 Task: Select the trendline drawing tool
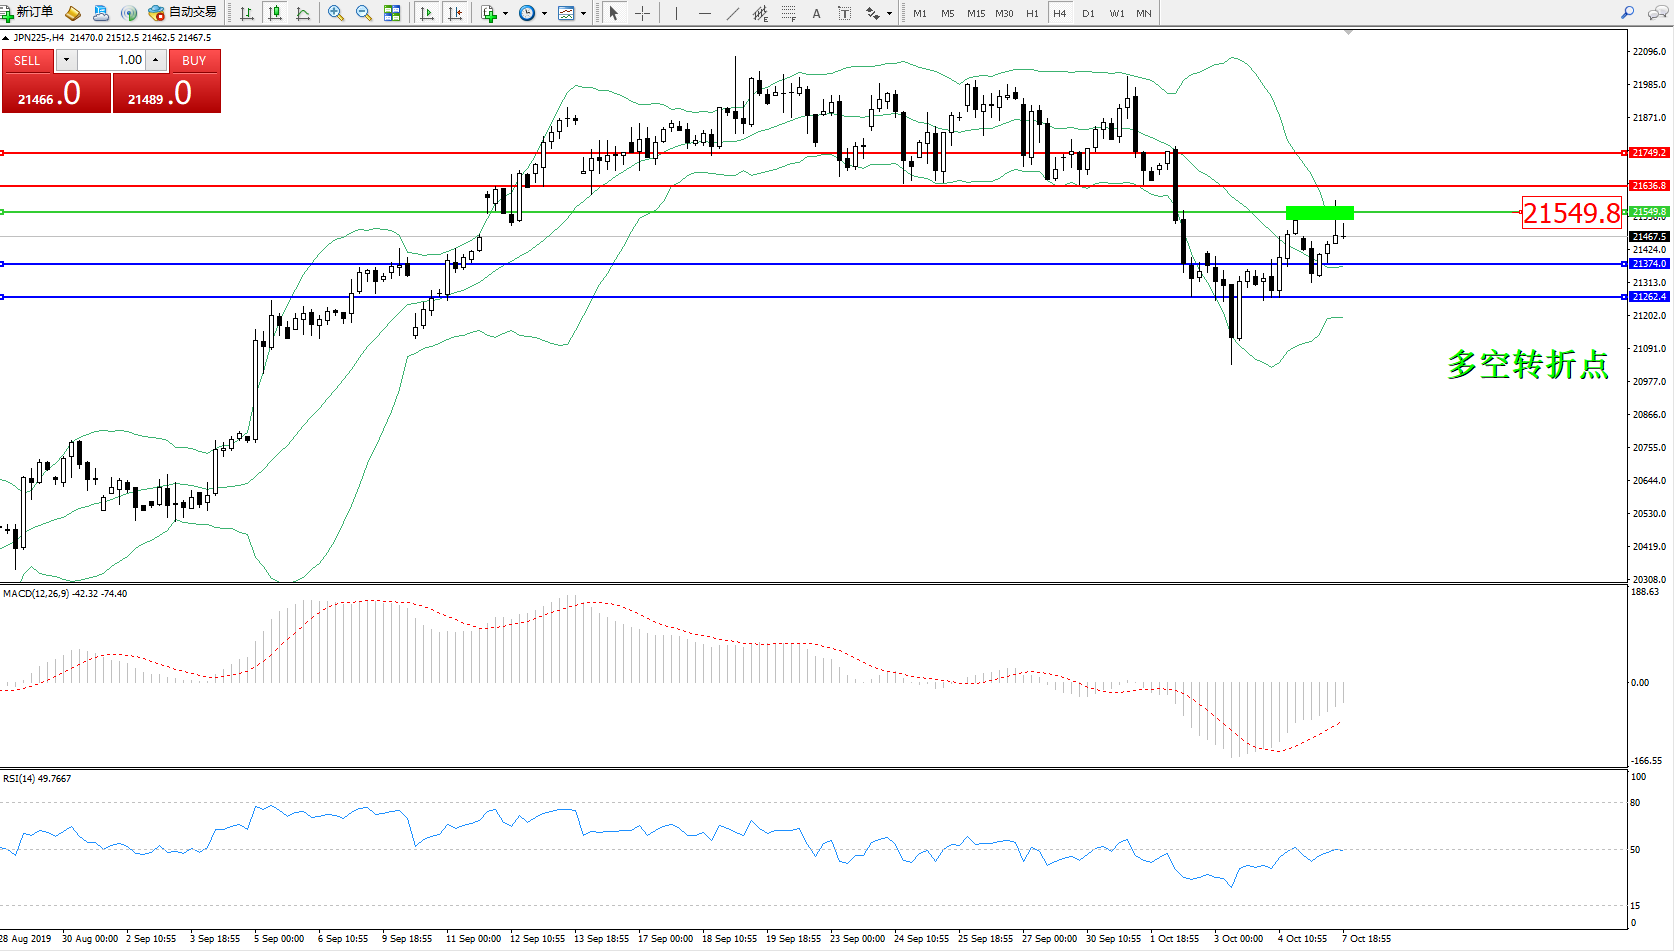click(733, 13)
